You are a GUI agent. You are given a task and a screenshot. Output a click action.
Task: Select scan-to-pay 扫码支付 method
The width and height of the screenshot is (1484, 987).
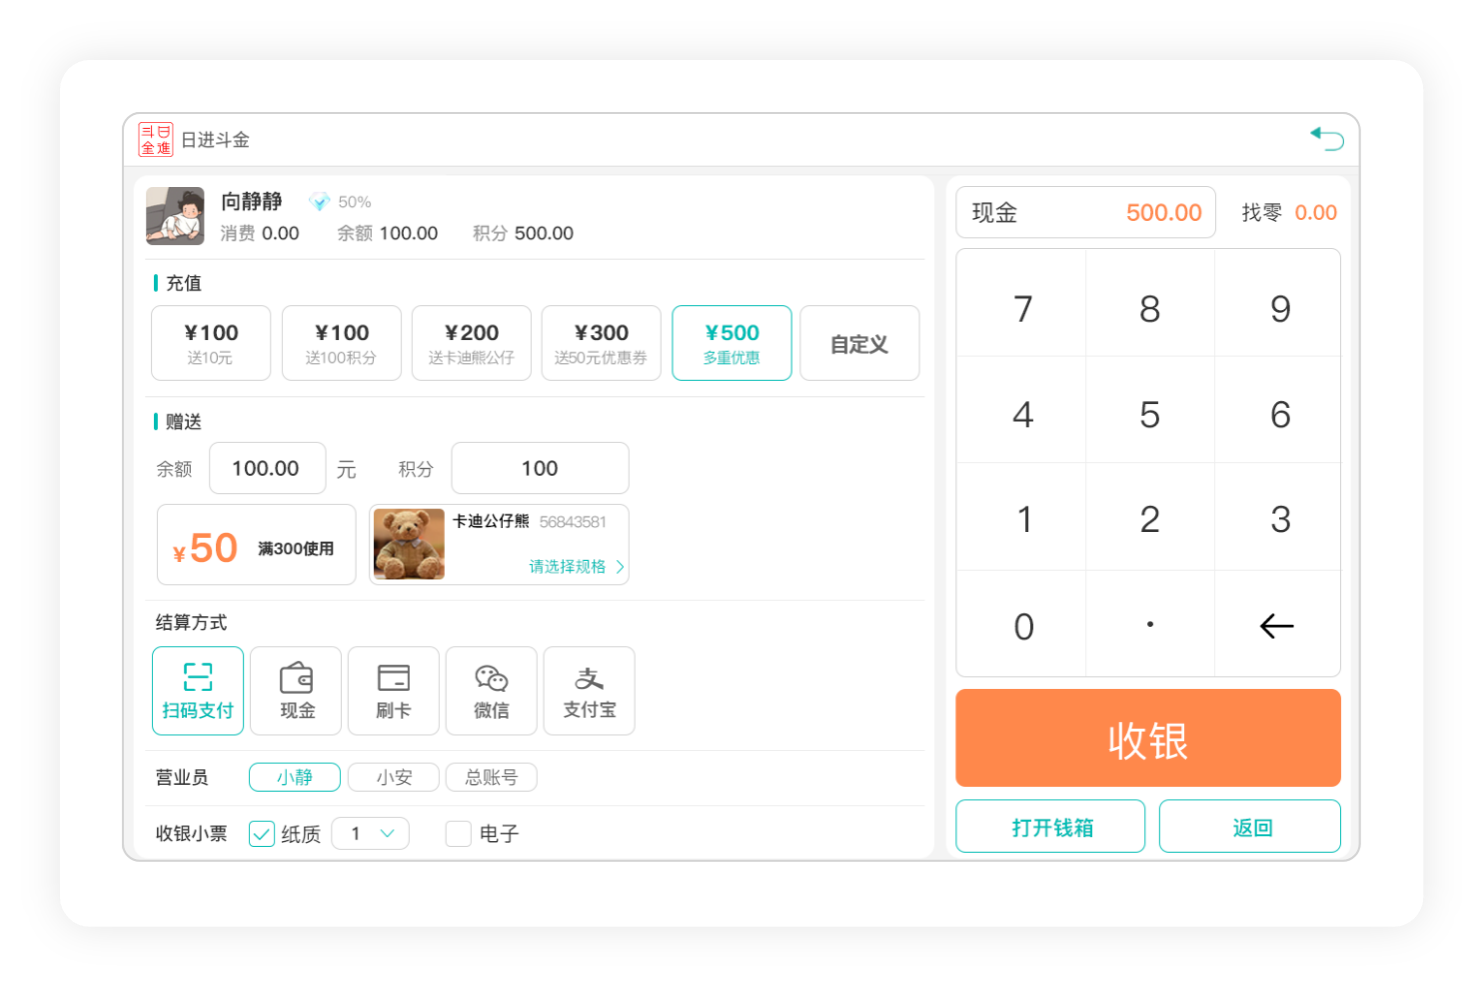[x=198, y=691]
